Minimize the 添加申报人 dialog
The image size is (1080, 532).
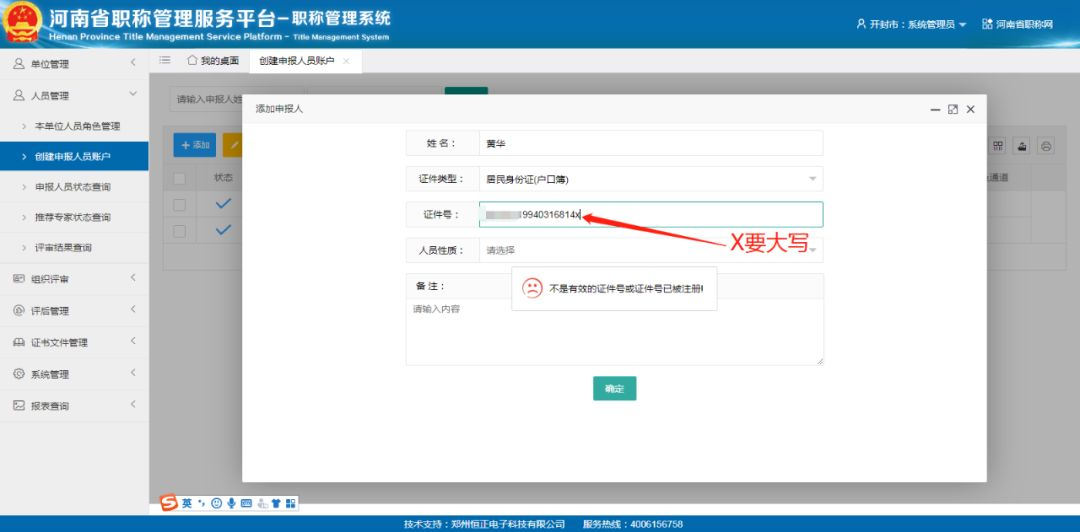point(935,110)
